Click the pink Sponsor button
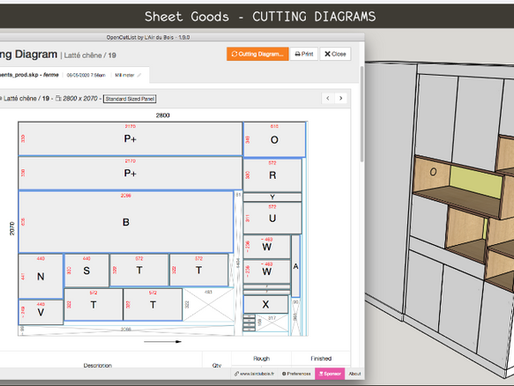 [330, 374]
